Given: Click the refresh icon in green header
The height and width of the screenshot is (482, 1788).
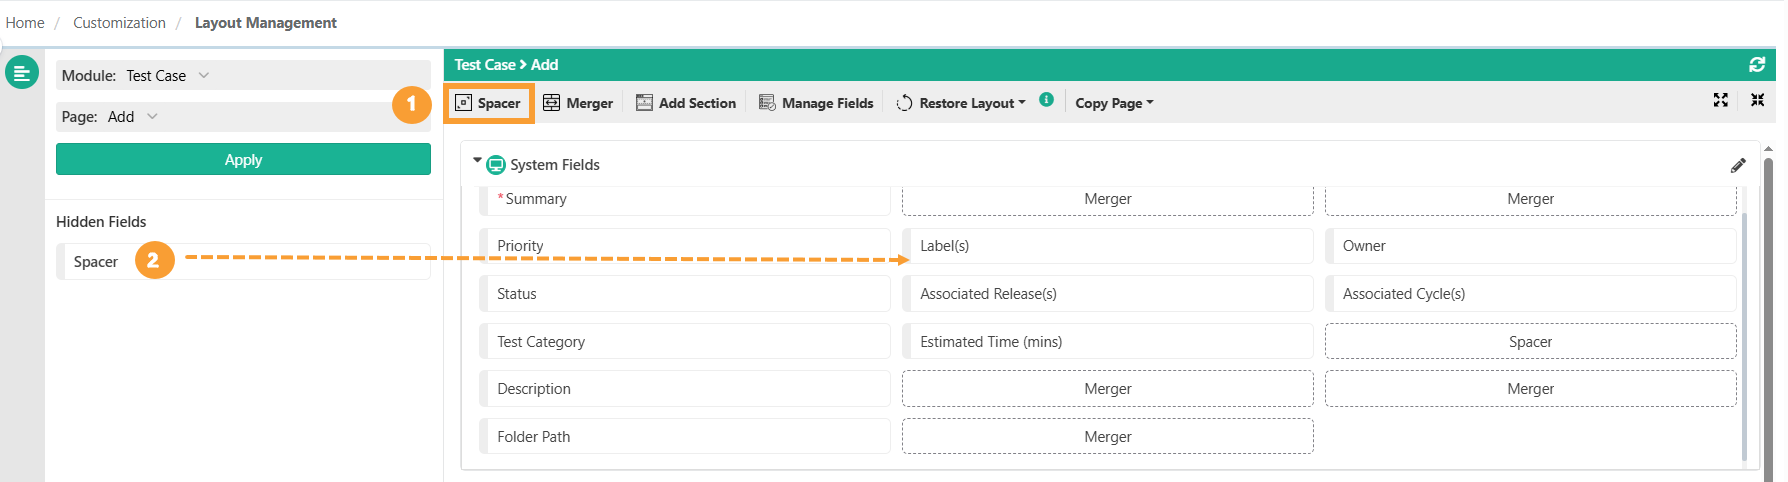Looking at the screenshot, I should pyautogui.click(x=1757, y=65).
